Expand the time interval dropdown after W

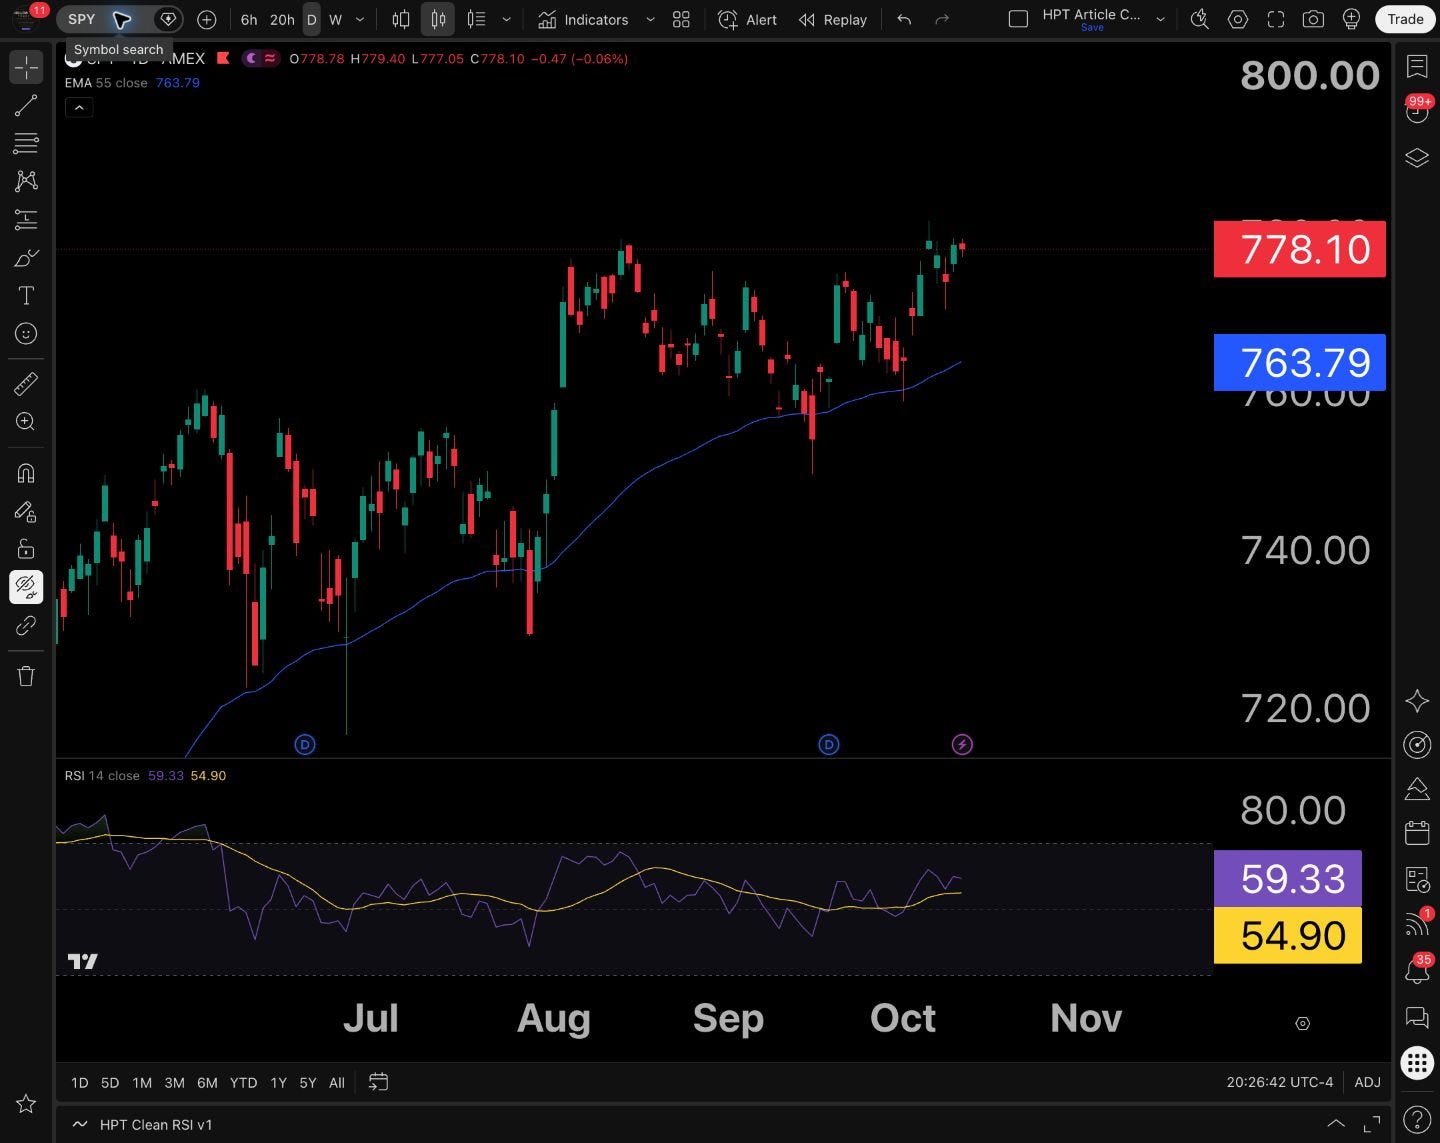360,19
